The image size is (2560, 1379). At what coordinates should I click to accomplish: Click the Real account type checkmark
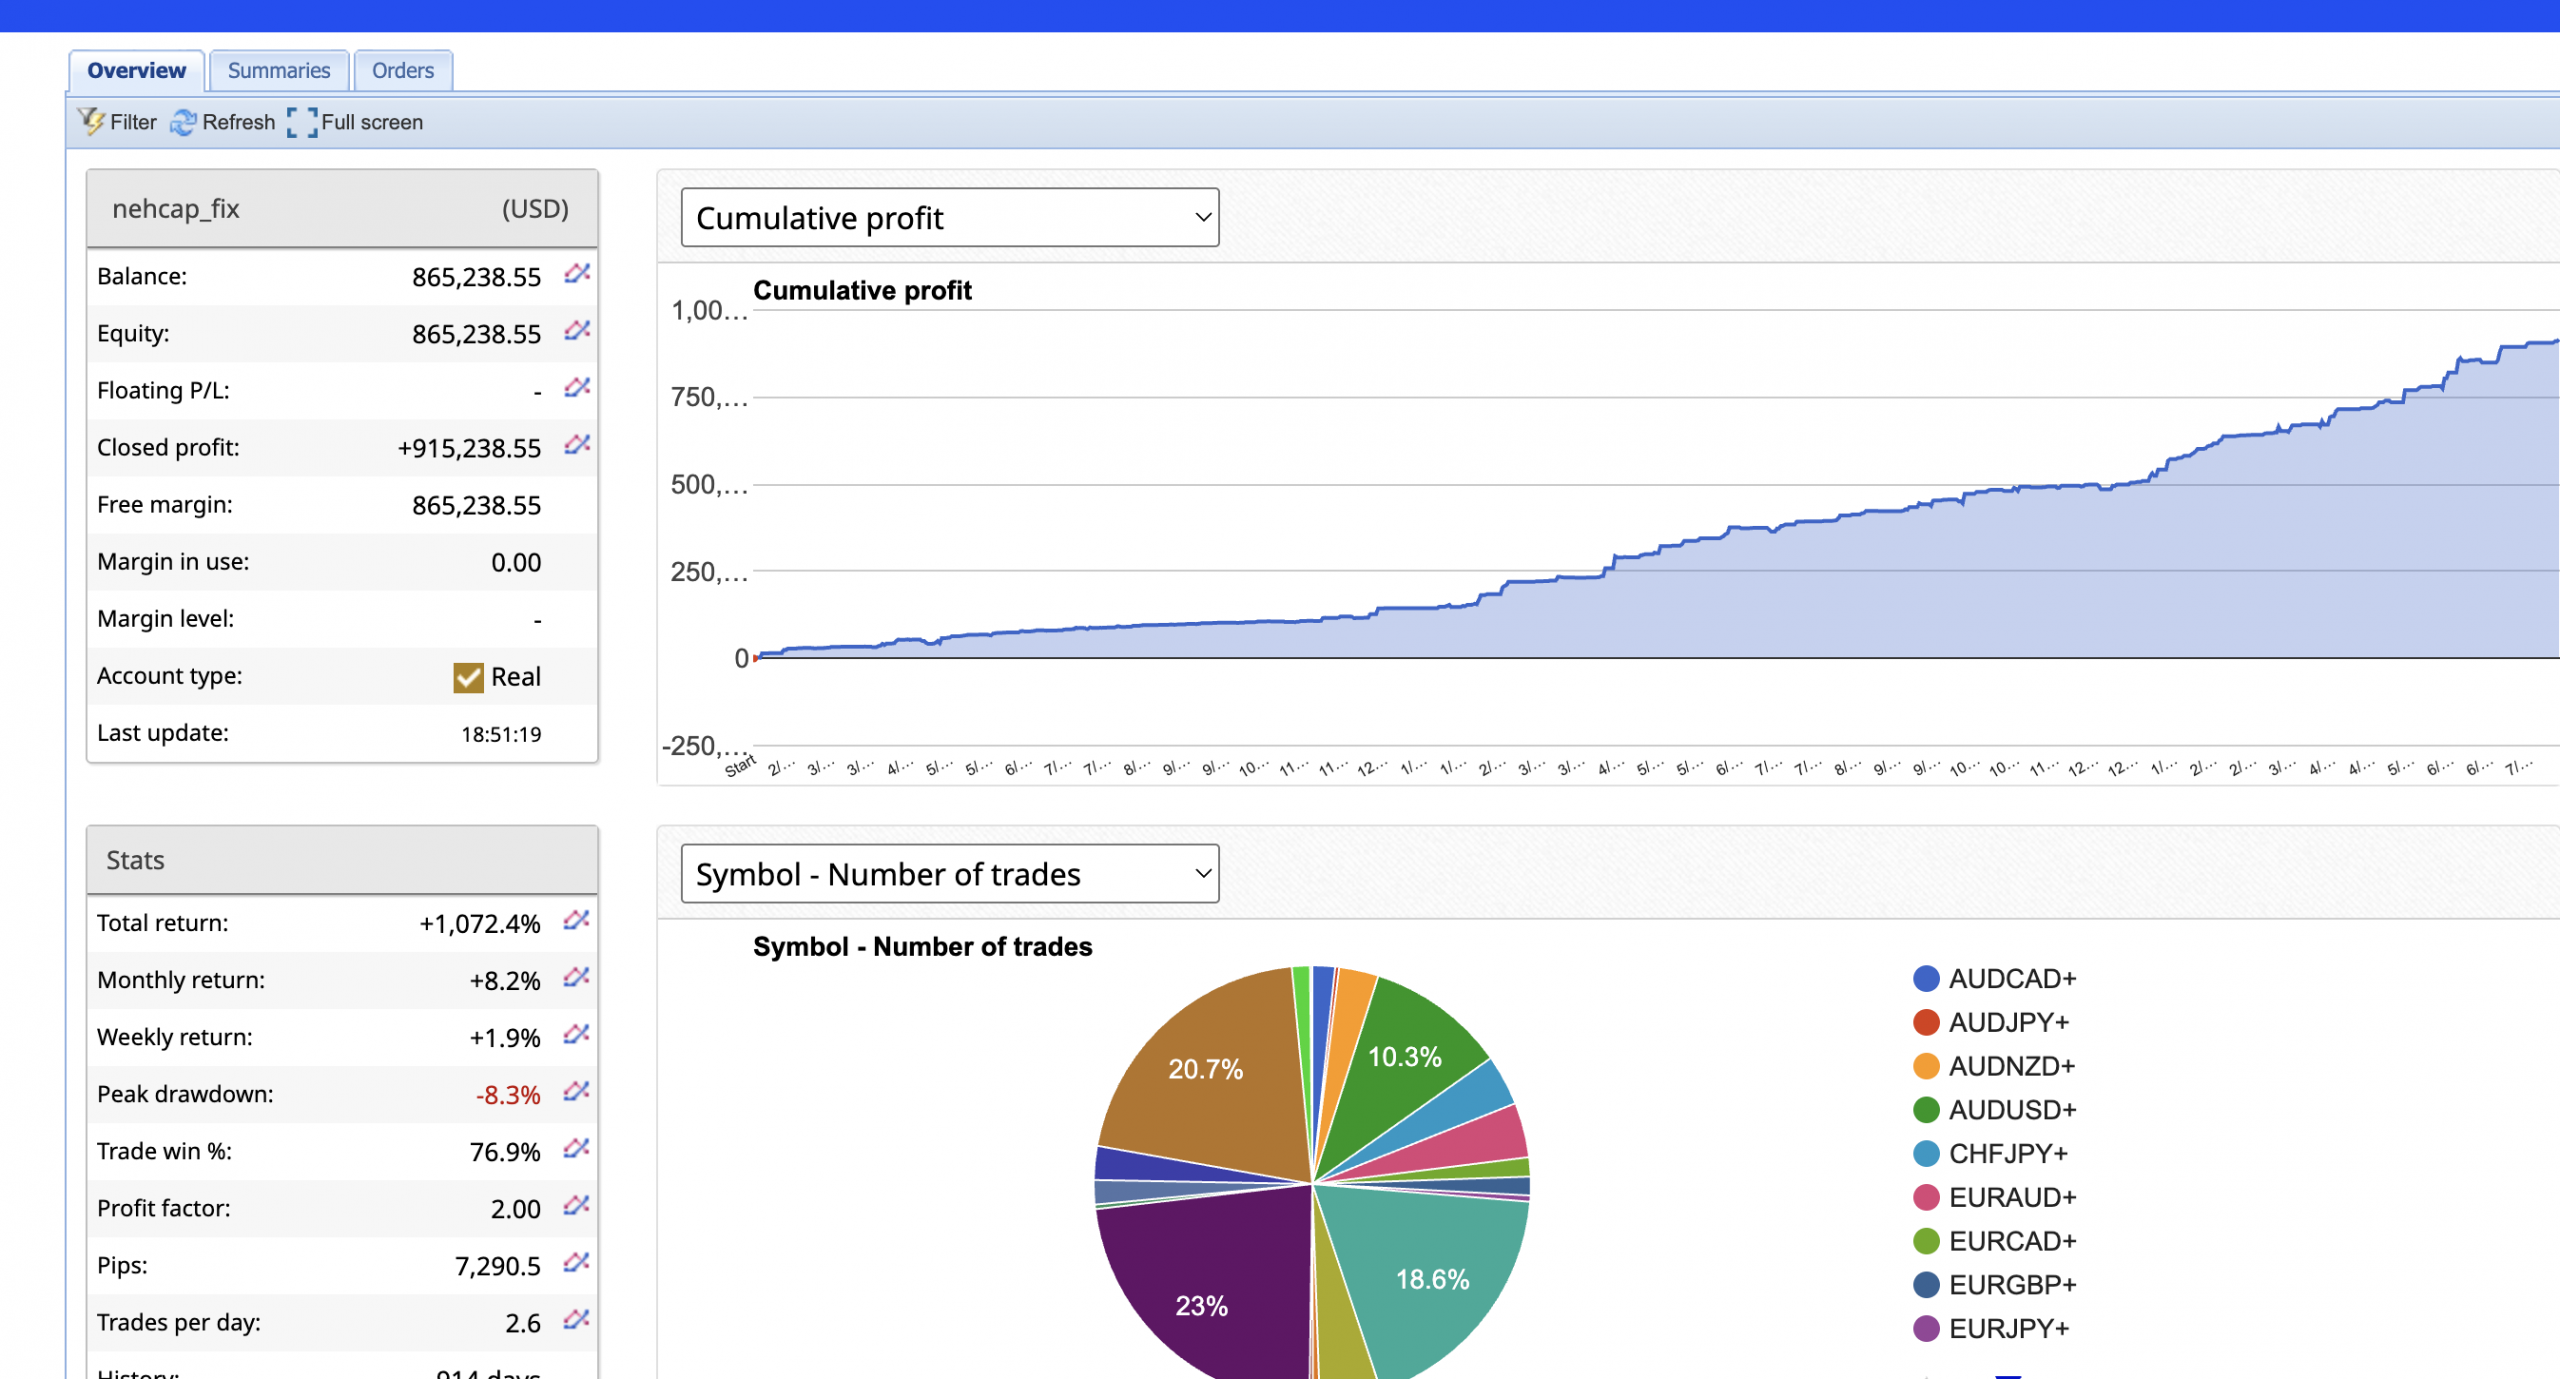(468, 677)
